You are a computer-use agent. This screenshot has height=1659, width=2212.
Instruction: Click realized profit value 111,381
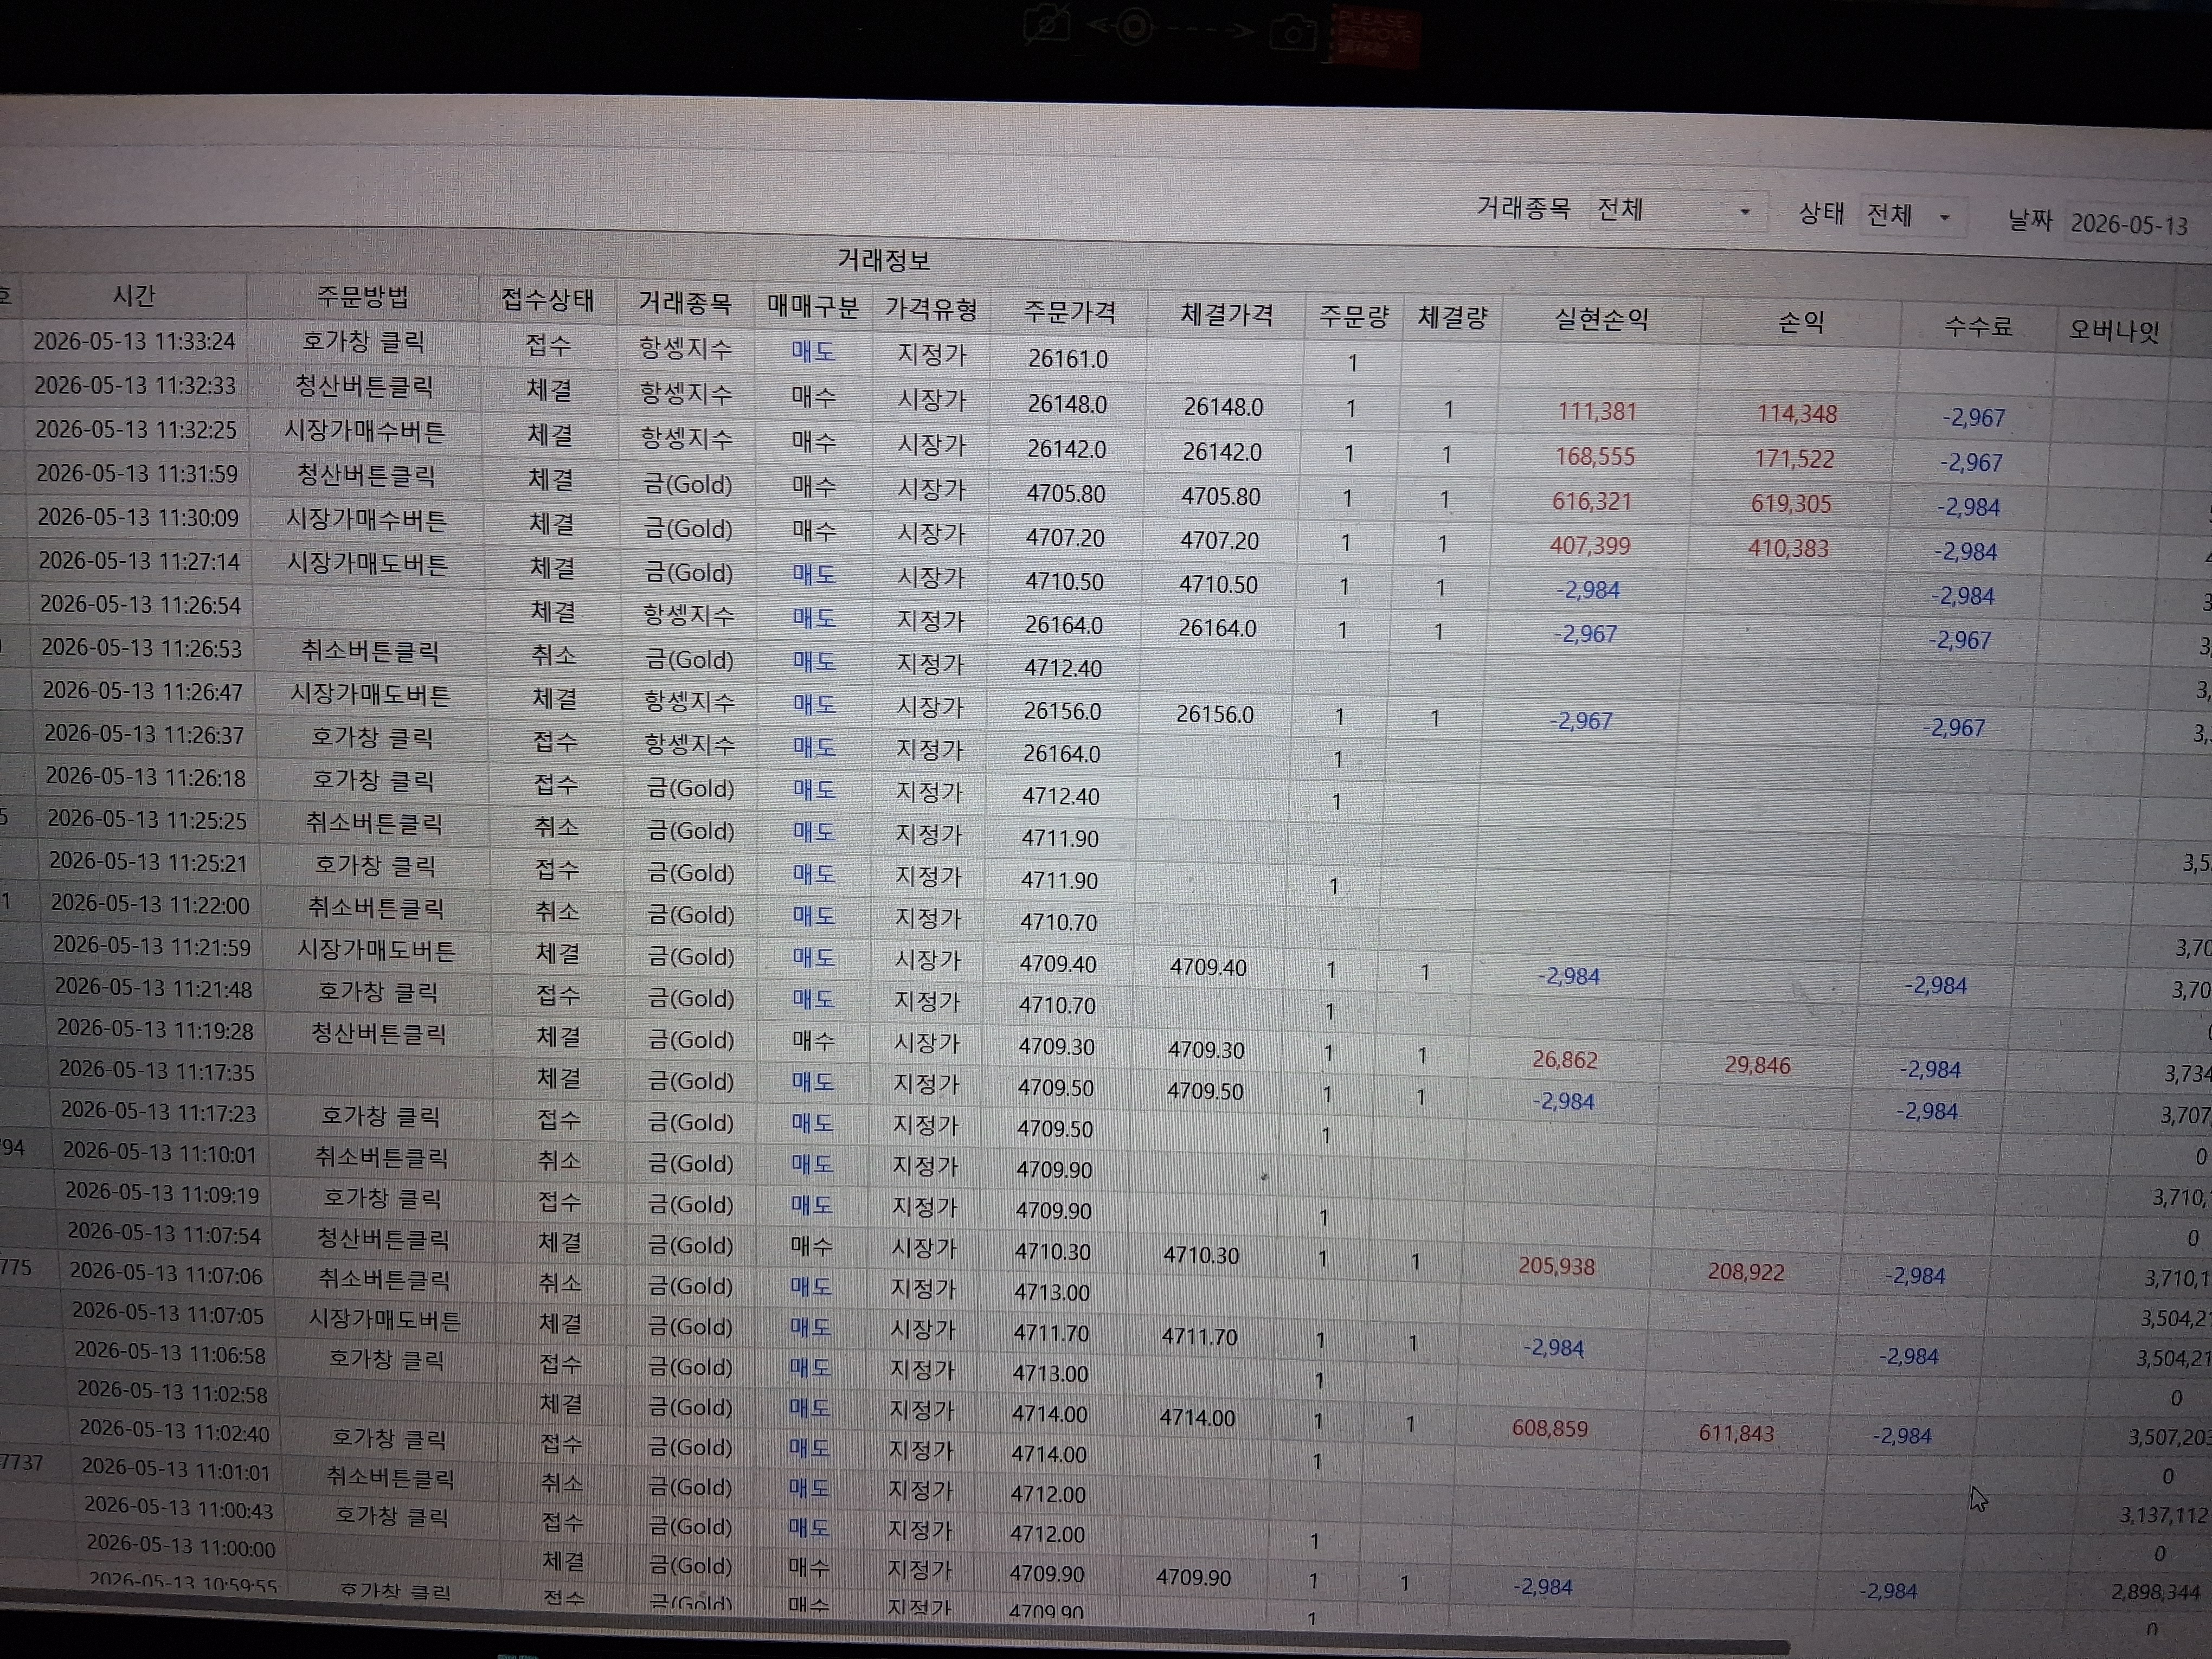(x=1597, y=411)
